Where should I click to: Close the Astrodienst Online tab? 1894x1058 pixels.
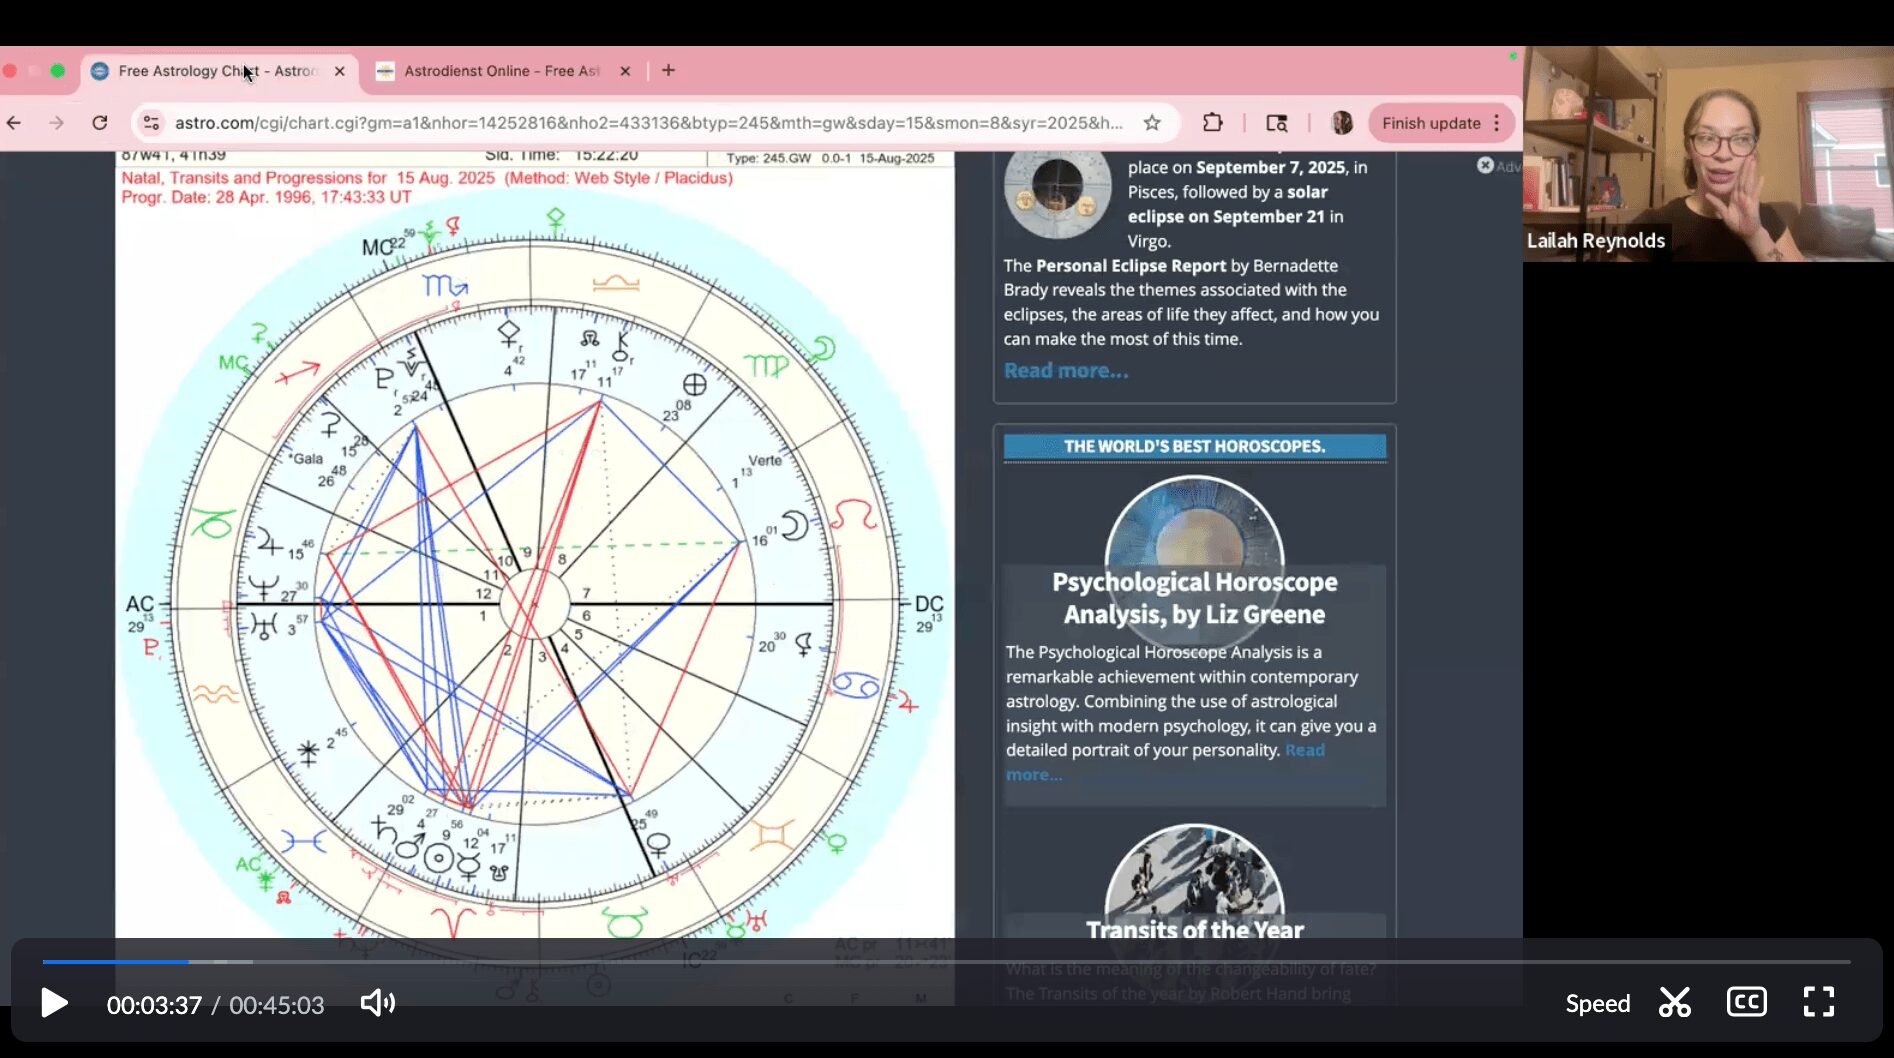pos(625,71)
